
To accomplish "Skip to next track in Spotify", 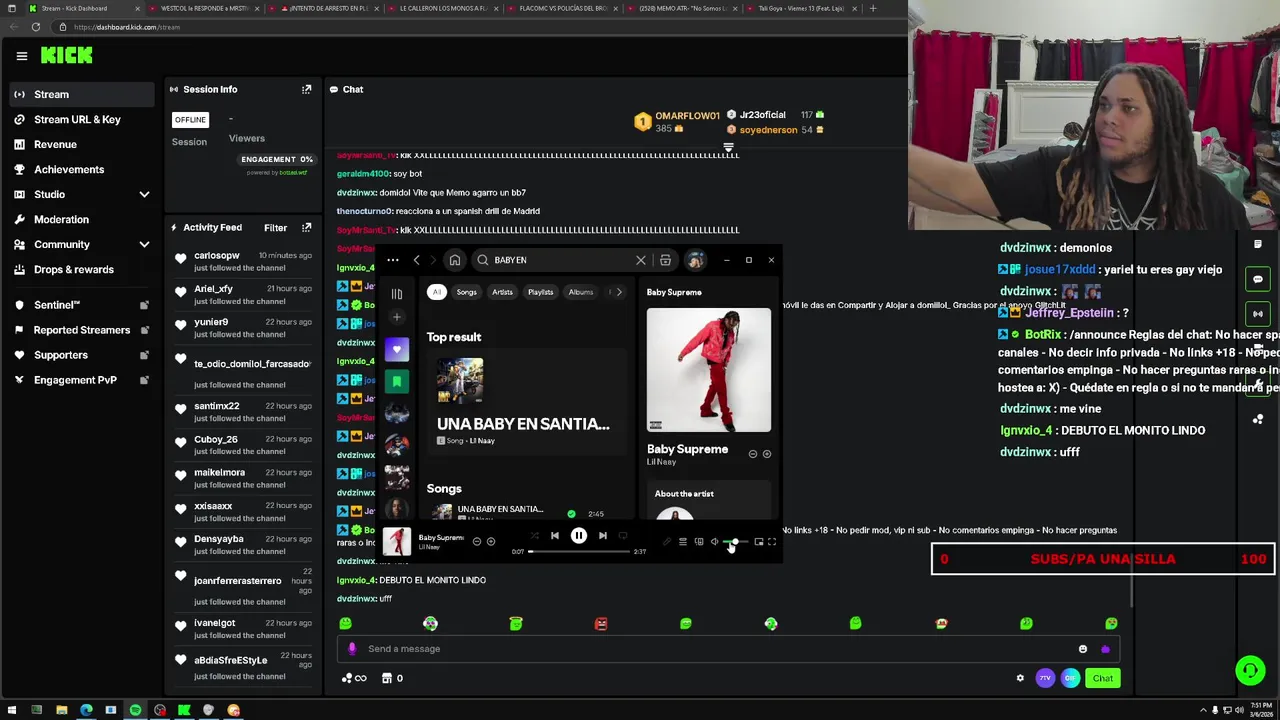I will coord(602,536).
